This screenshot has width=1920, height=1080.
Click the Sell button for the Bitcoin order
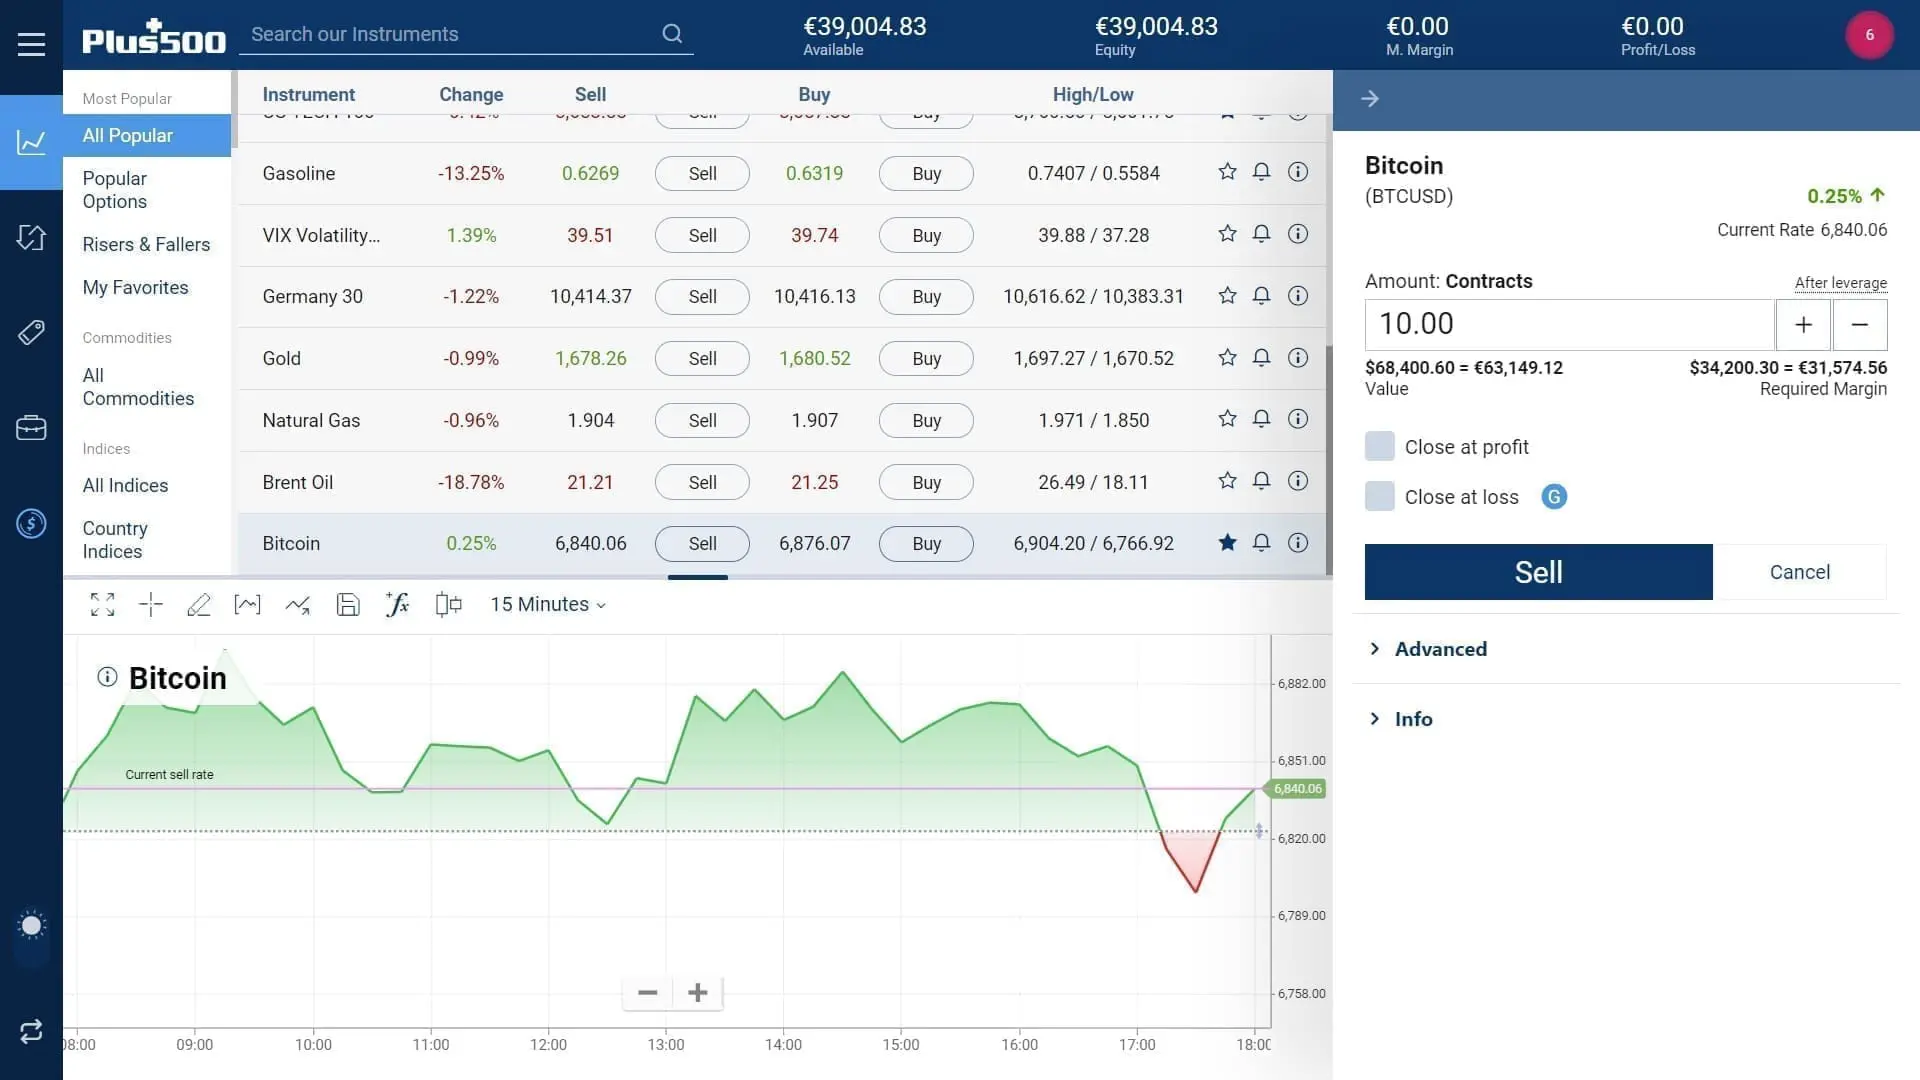(1537, 571)
